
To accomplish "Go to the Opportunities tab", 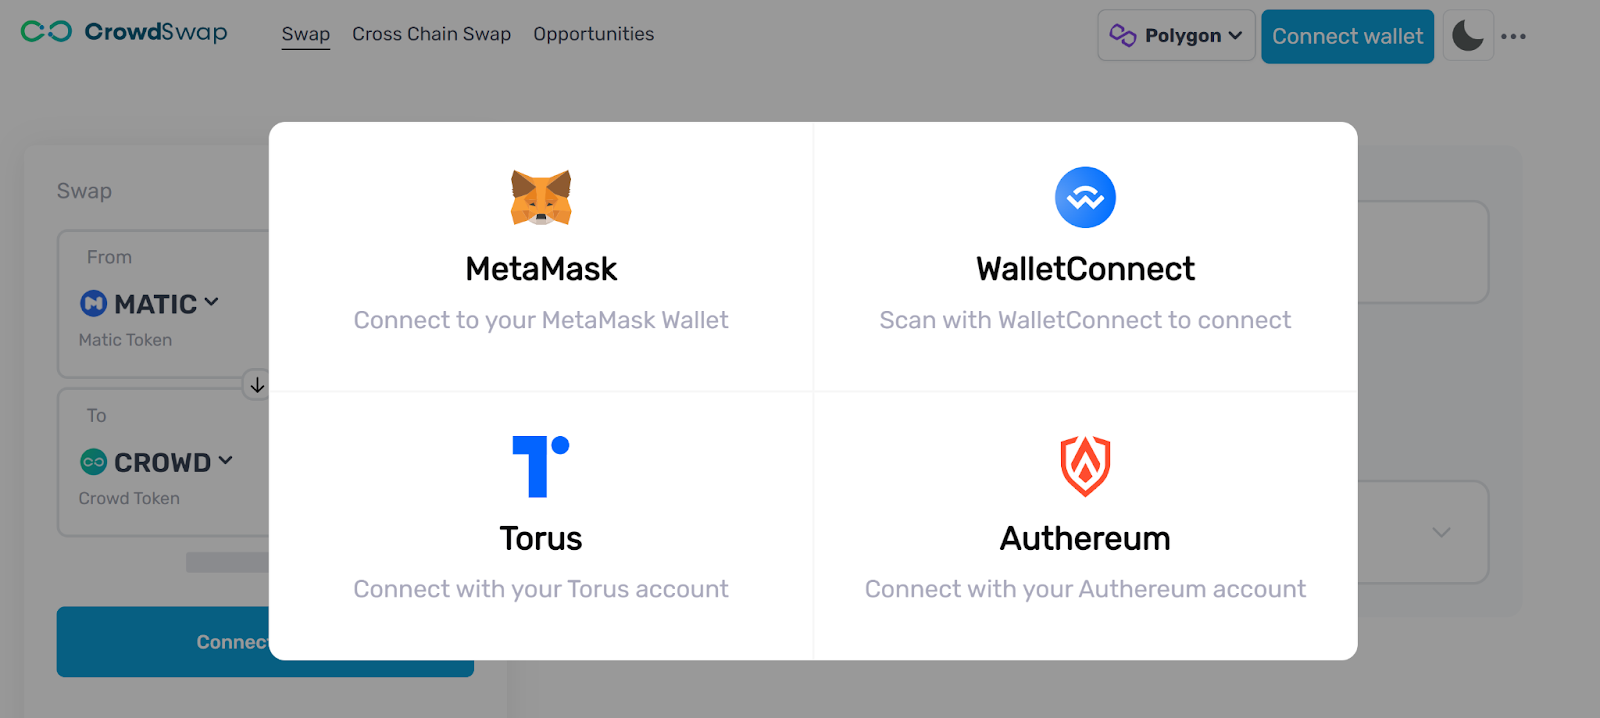I will coord(593,34).
